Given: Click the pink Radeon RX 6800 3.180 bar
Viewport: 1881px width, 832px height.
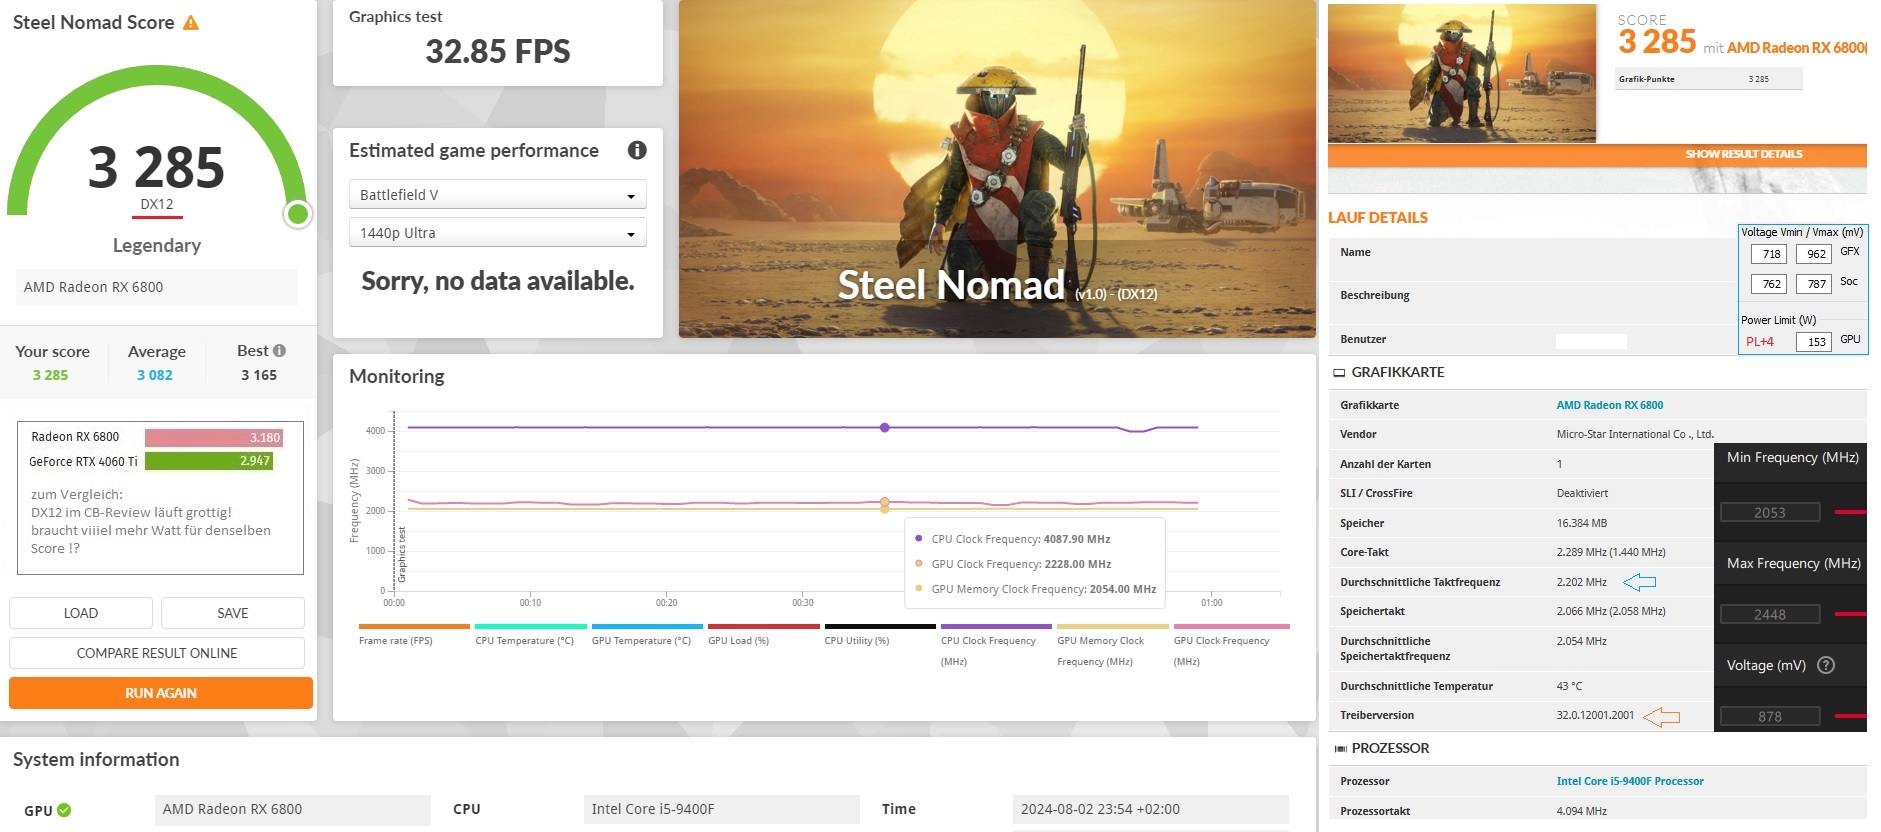Looking at the screenshot, I should [x=214, y=437].
